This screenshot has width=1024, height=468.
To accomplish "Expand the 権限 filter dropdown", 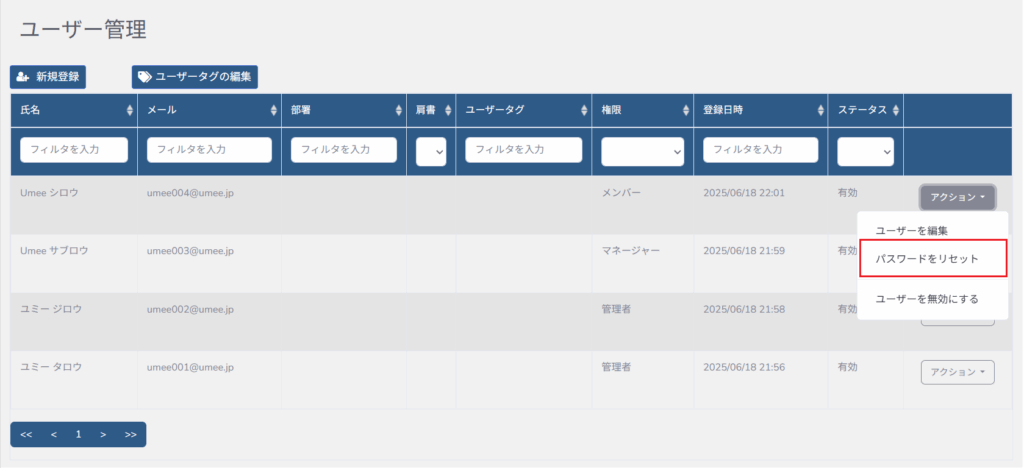I will pos(642,151).
